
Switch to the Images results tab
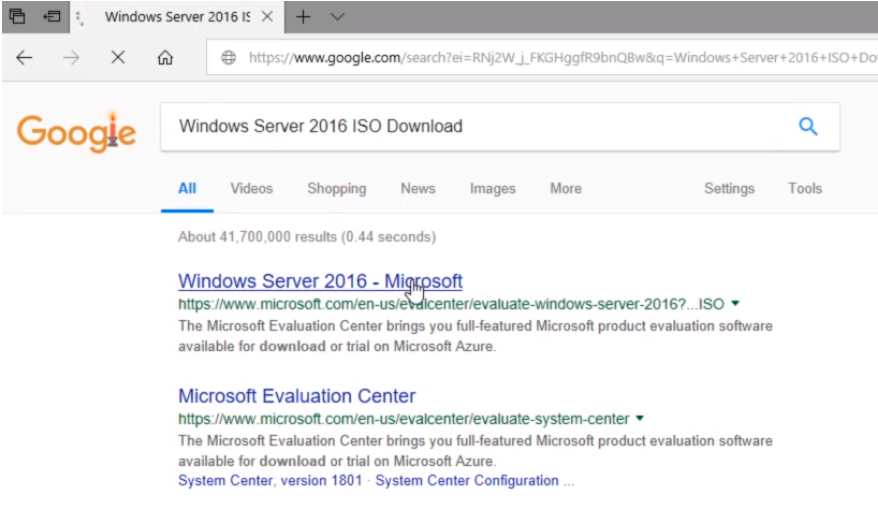pyautogui.click(x=492, y=189)
